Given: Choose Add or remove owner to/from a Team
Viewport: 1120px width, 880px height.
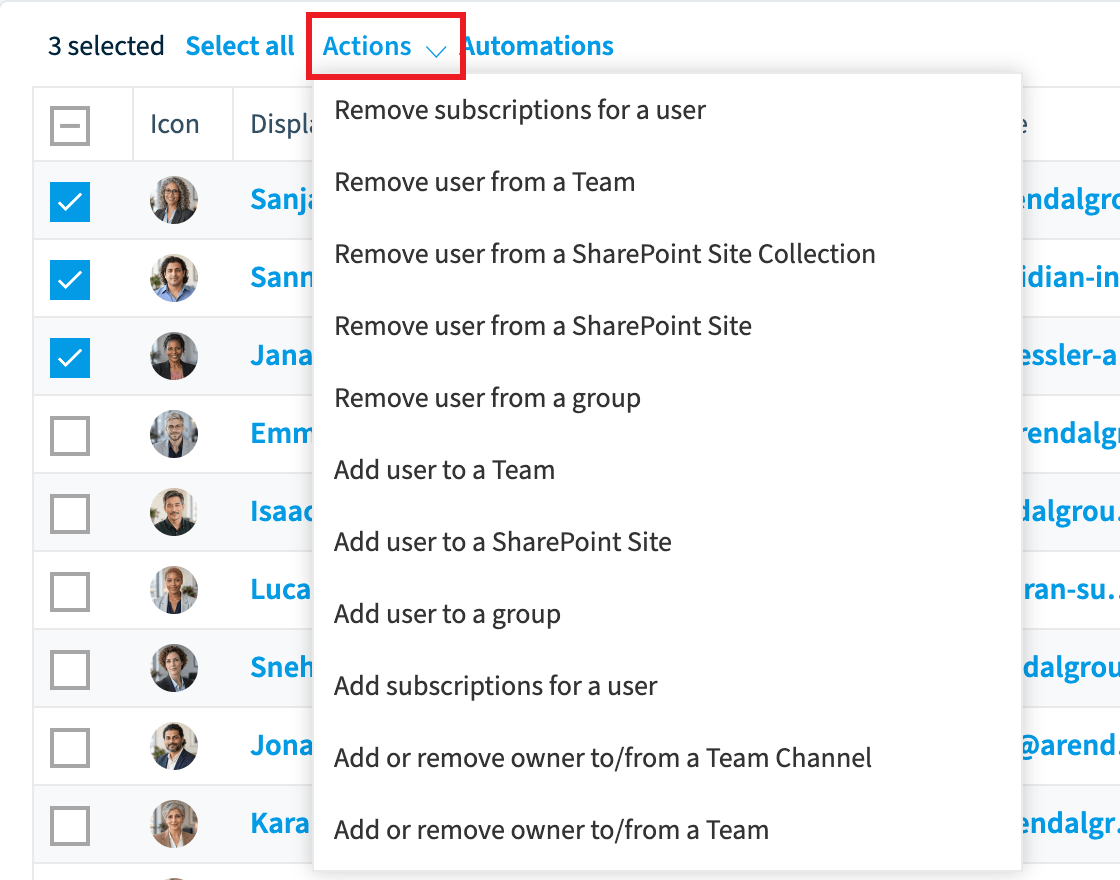Looking at the screenshot, I should pyautogui.click(x=667, y=830).
